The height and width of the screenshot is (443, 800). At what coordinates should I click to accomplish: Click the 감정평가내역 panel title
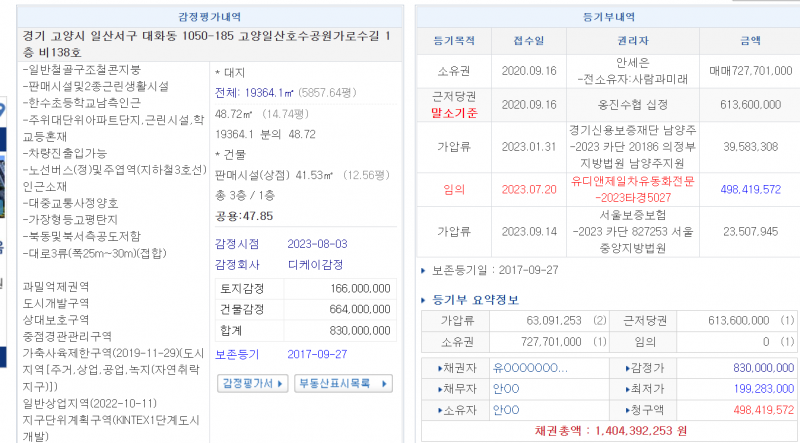[210, 17]
